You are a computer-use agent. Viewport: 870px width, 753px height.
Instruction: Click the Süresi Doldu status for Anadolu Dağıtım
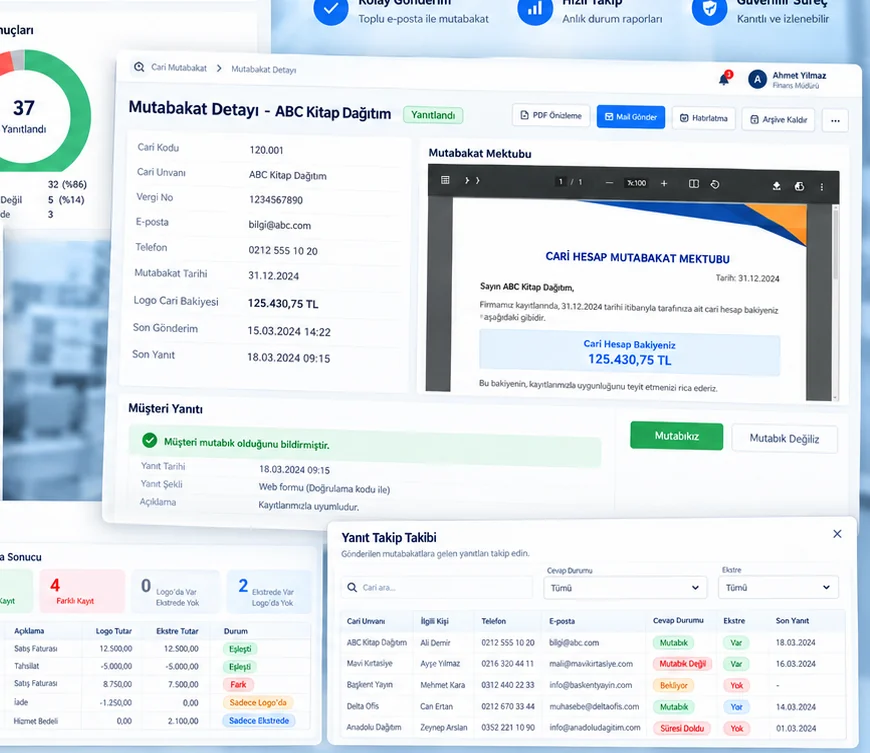click(682, 728)
